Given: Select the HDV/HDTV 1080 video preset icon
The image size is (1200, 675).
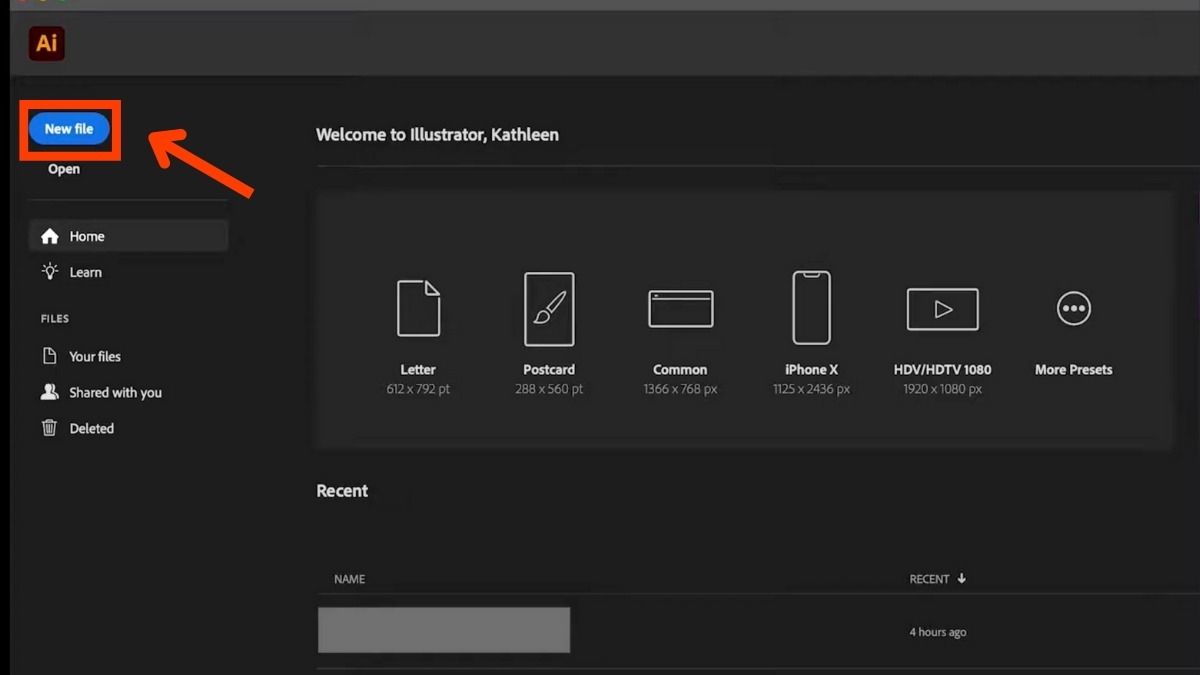Looking at the screenshot, I should coord(942,309).
